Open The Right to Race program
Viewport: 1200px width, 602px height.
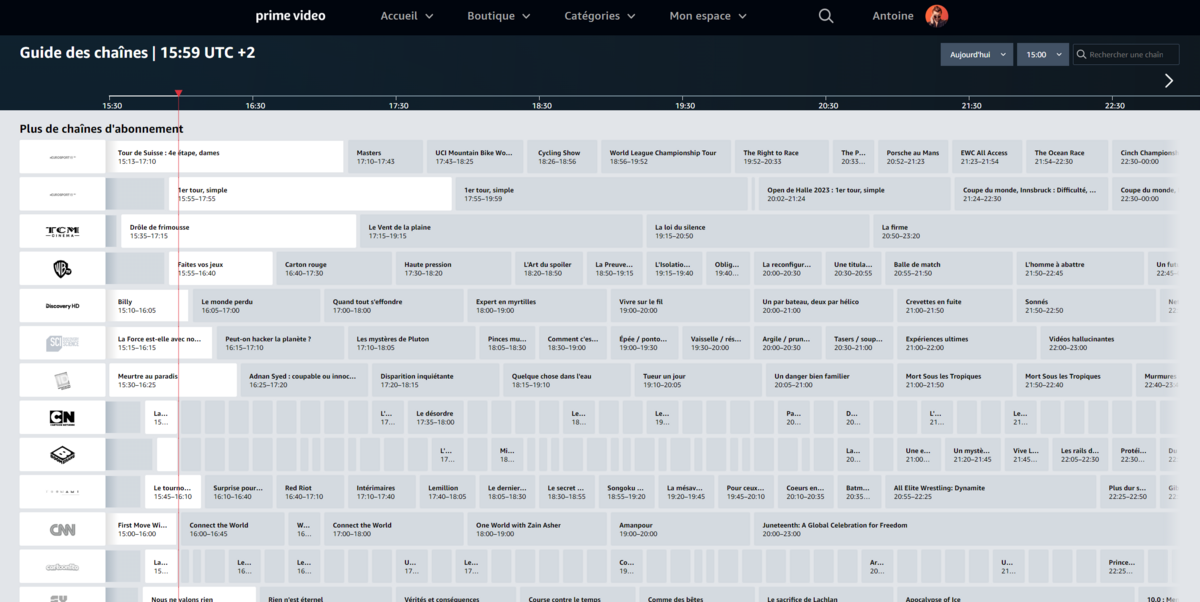coord(782,157)
